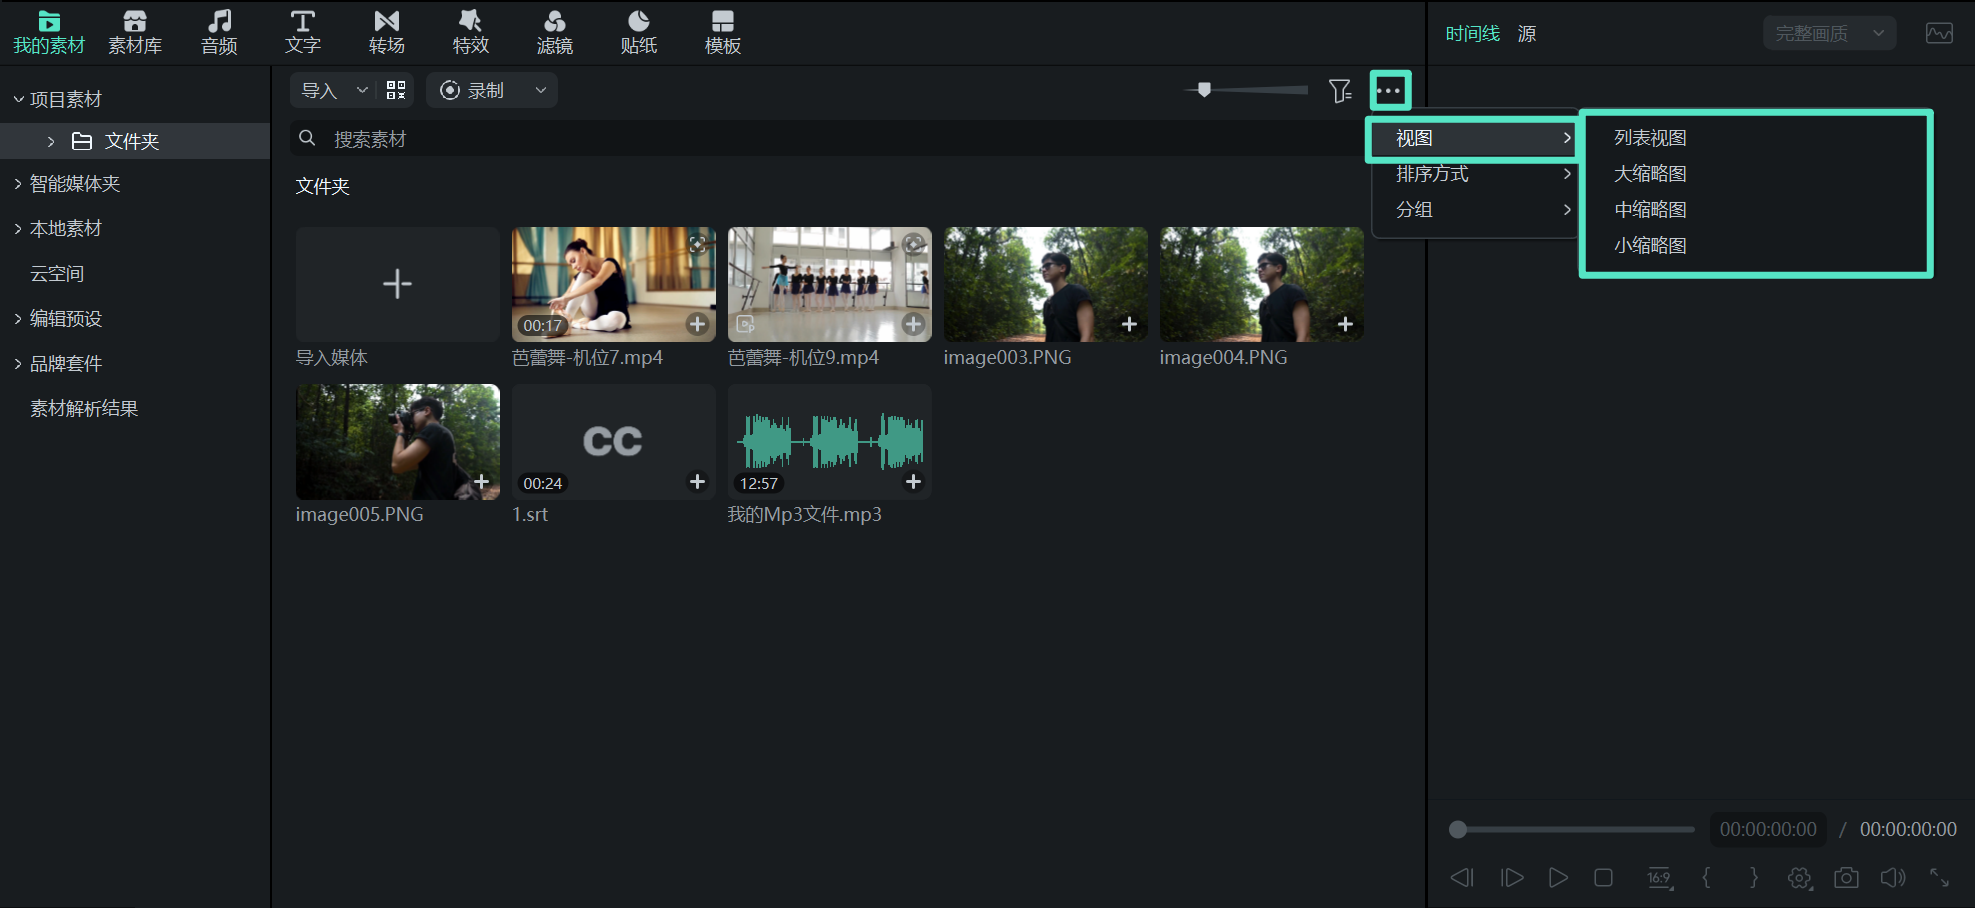Click the snapshot camera icon in preview
Viewport: 1975px width, 908px height.
pyautogui.click(x=1846, y=878)
